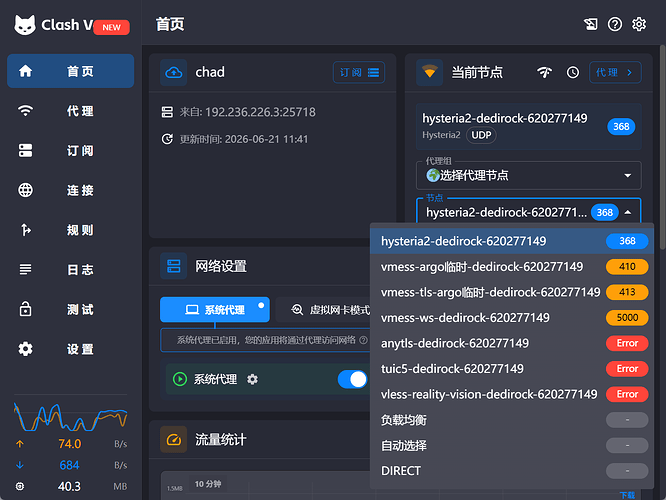Click the lightweight mode icon in header
The width and height of the screenshot is (666, 500).
click(590, 24)
